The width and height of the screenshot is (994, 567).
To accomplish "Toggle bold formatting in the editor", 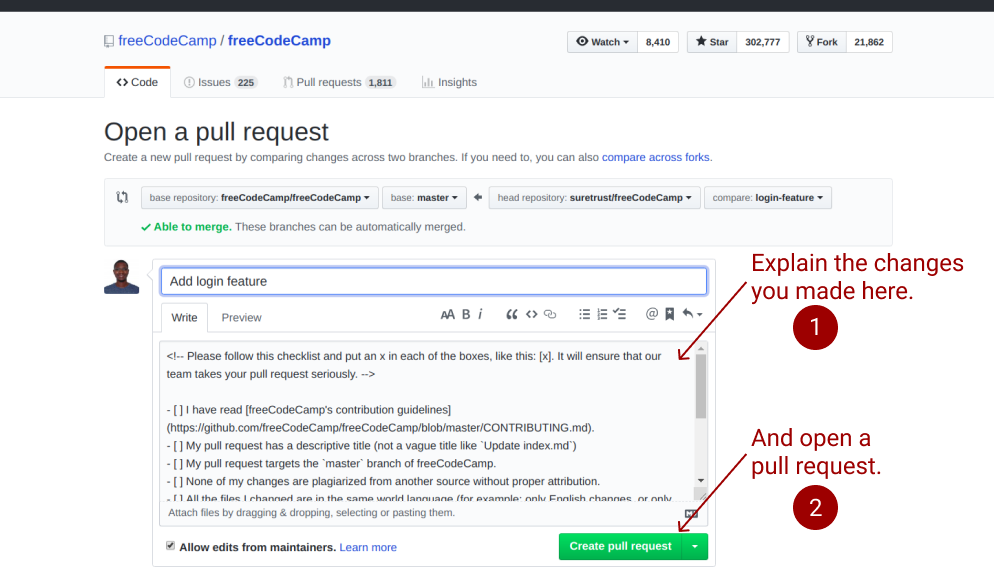I will pyautogui.click(x=466, y=315).
